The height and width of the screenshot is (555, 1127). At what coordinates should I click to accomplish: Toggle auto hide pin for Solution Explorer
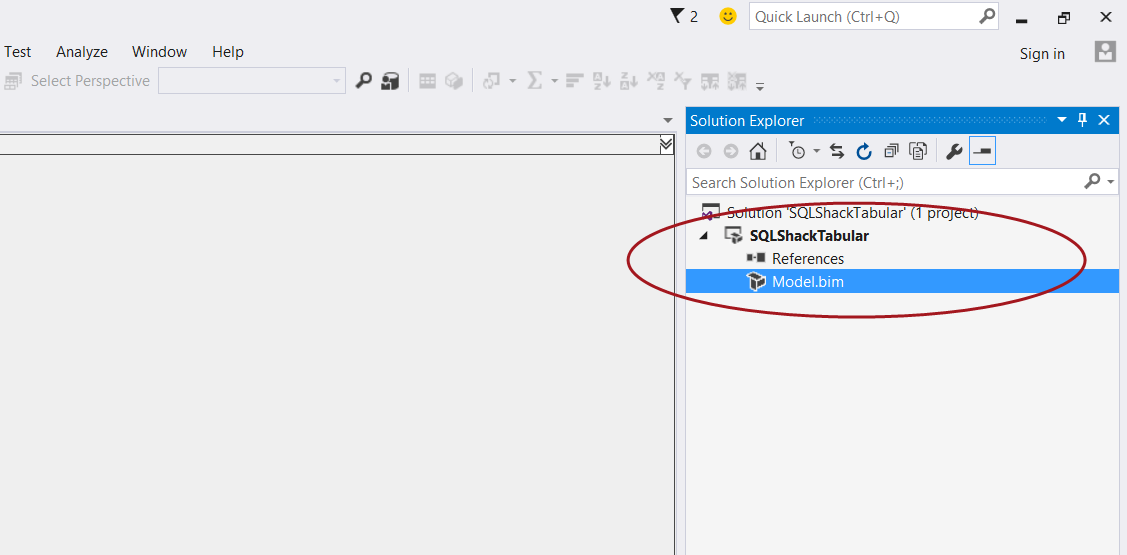click(x=1082, y=120)
